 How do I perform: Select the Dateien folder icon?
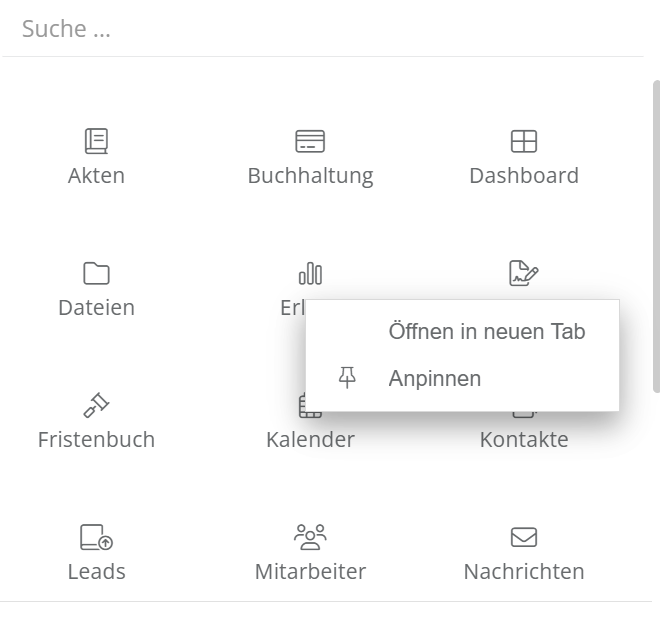tap(96, 273)
